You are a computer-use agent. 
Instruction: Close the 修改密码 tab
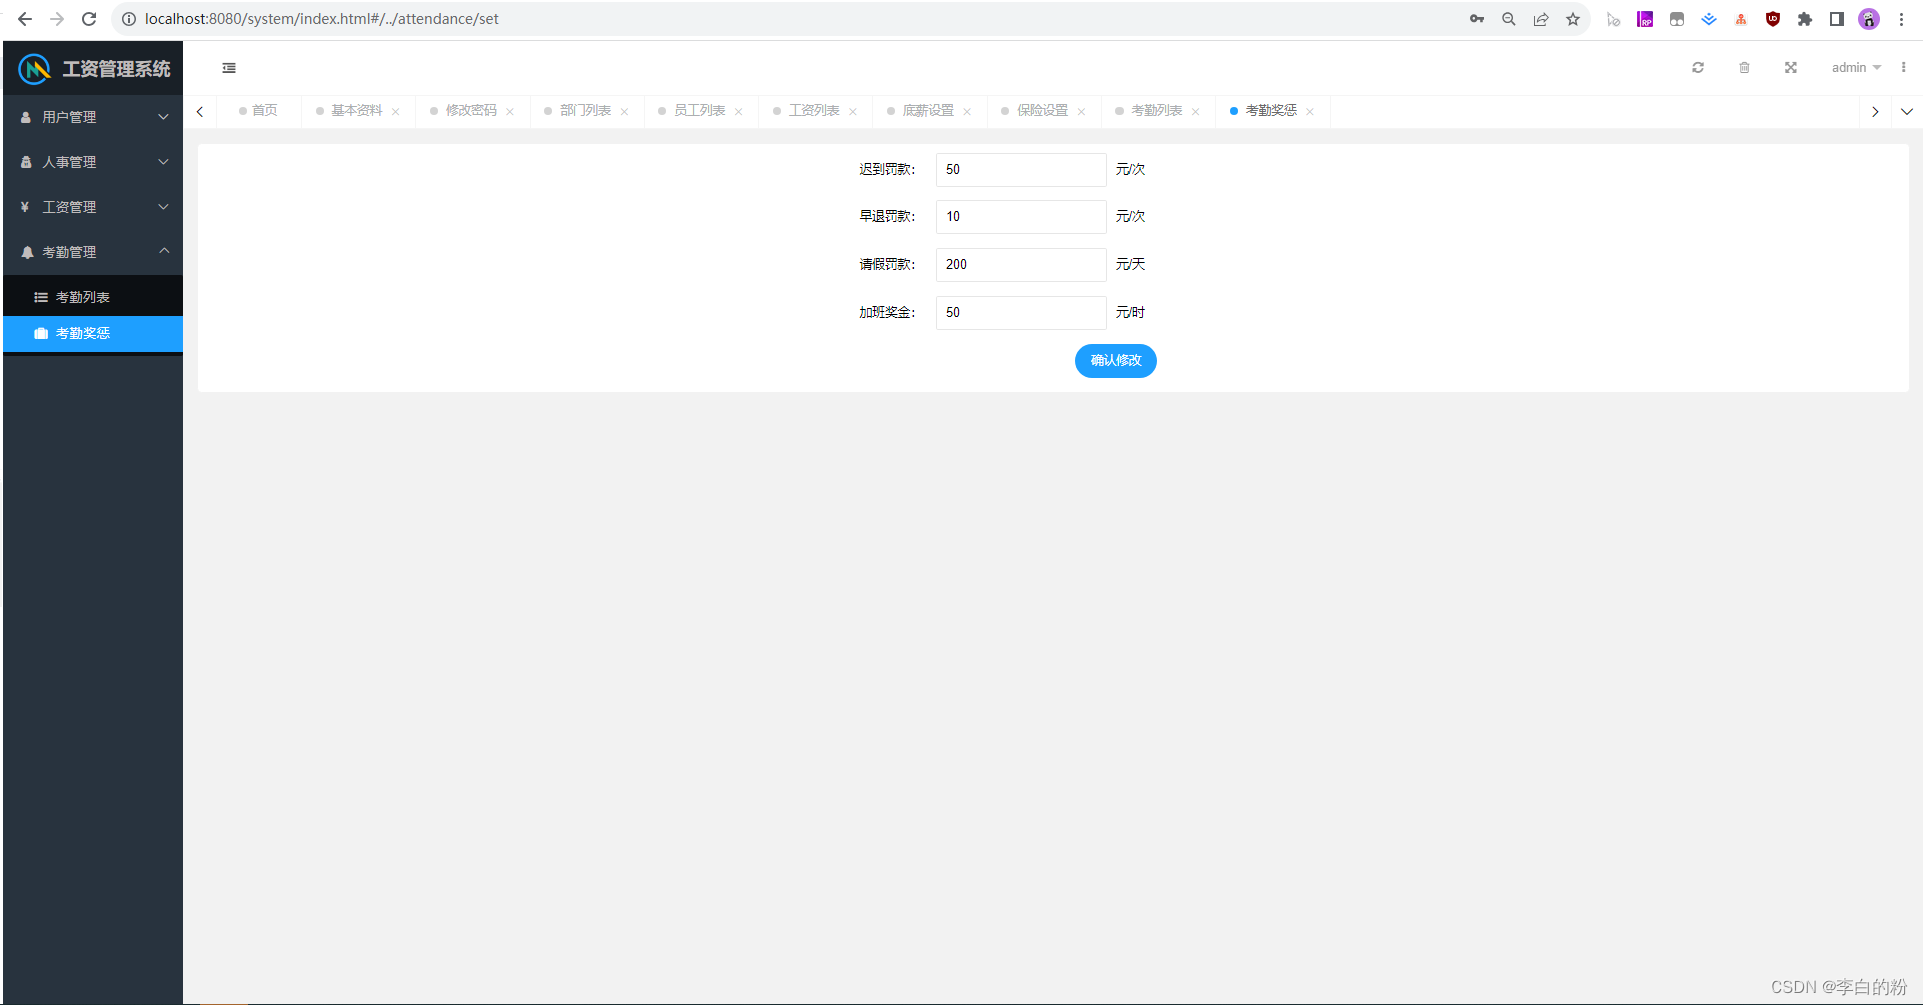pyautogui.click(x=510, y=112)
